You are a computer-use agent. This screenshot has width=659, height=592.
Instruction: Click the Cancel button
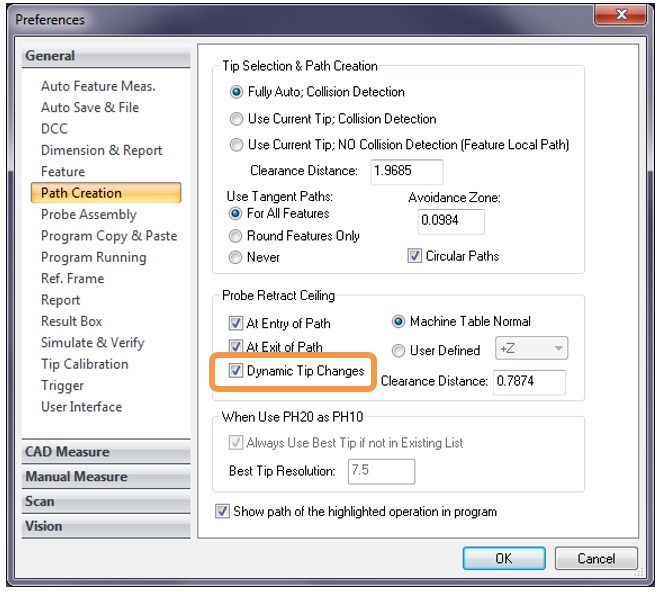(596, 558)
